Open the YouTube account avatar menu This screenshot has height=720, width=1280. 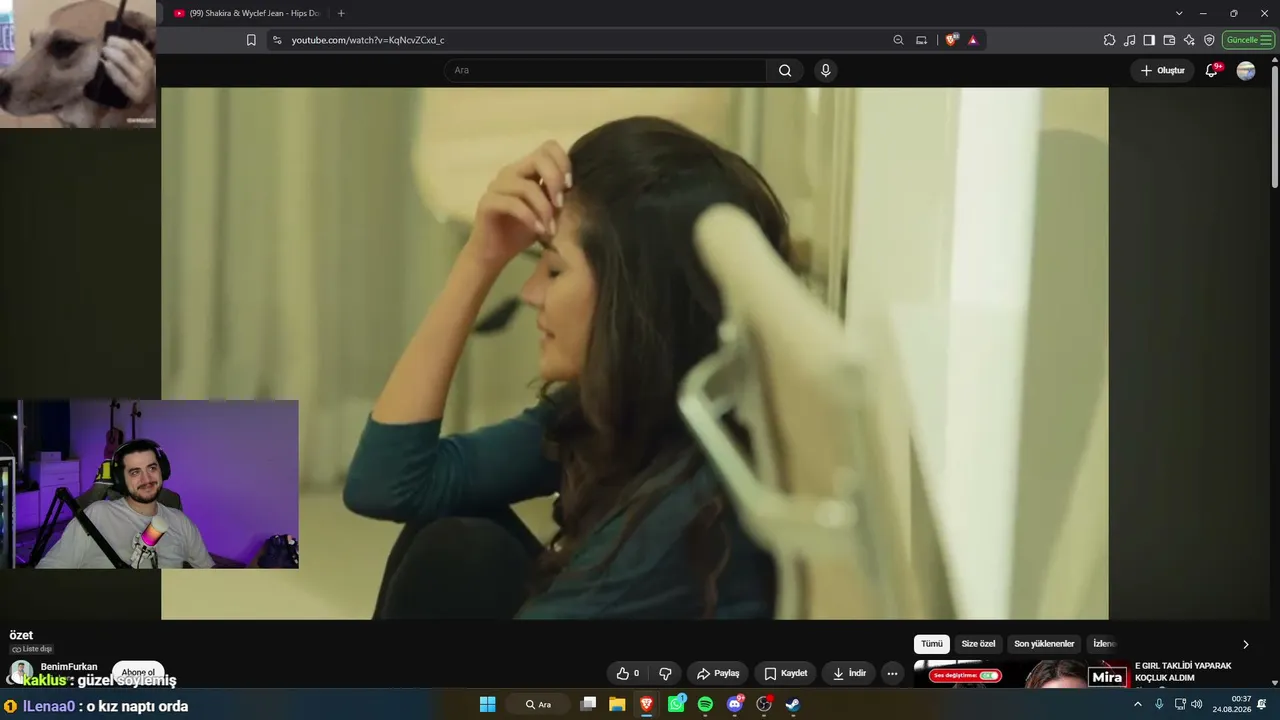click(1246, 70)
